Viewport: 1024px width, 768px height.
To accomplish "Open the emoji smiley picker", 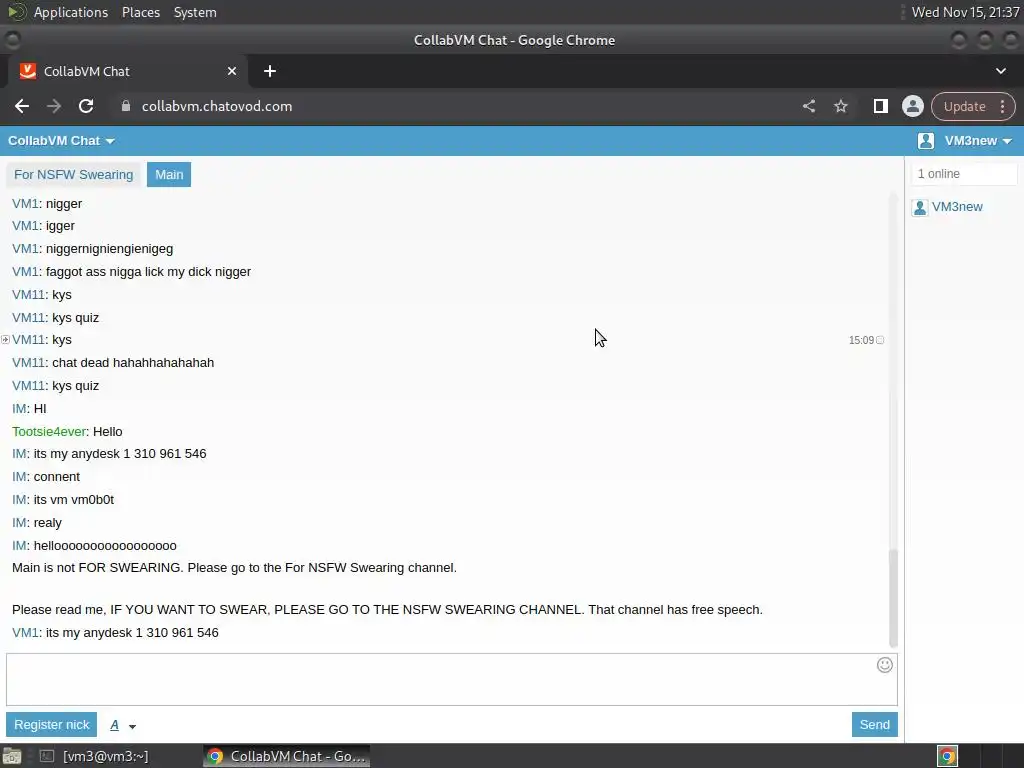I will pyautogui.click(x=884, y=665).
